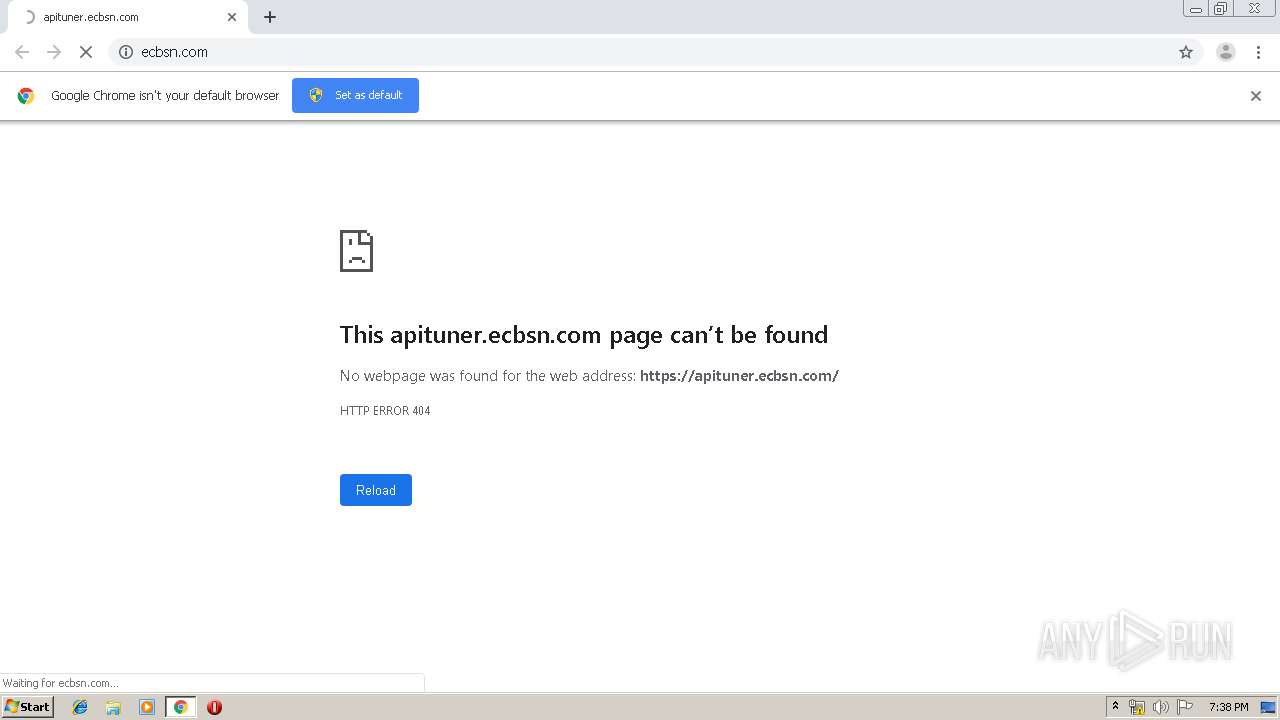
Task: Open the Windows Start menu
Action: click(x=28, y=706)
